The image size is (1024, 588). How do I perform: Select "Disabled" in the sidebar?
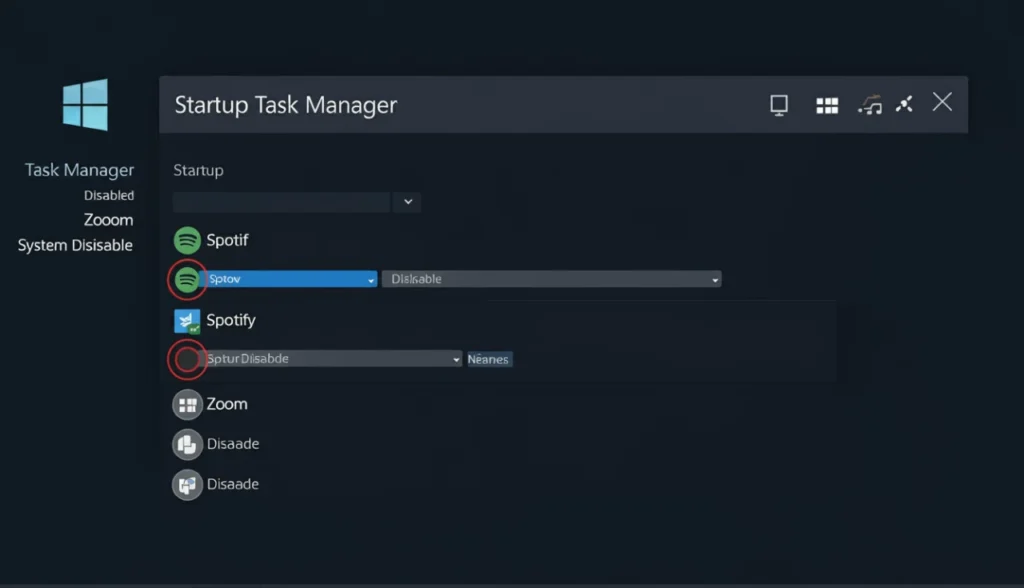pos(108,195)
